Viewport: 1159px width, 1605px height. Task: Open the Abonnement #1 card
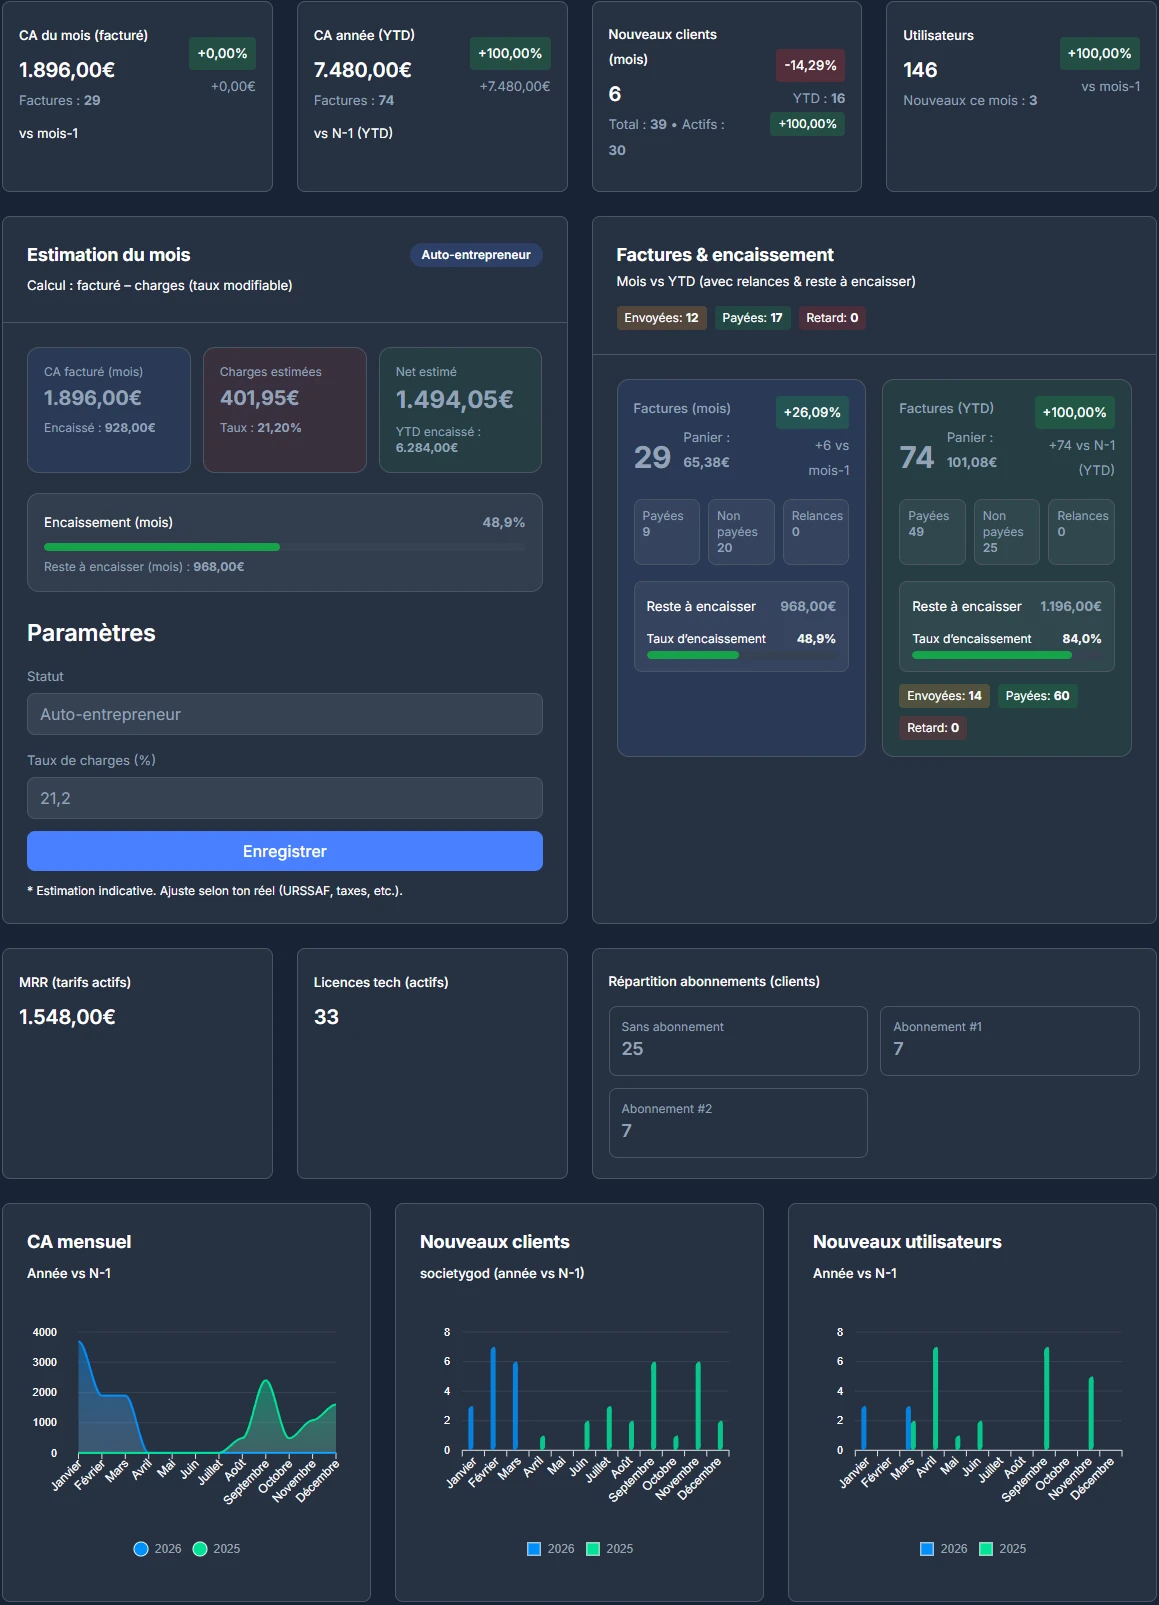[1008, 1040]
